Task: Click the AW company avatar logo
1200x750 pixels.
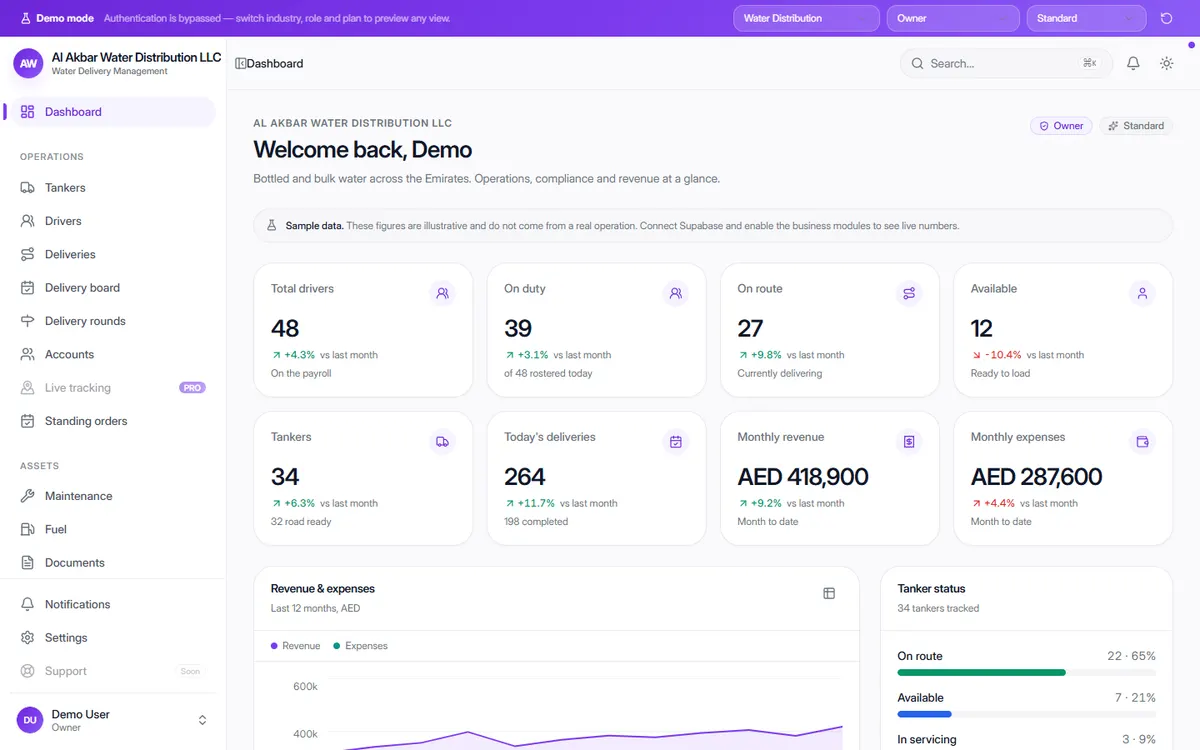Action: (28, 63)
